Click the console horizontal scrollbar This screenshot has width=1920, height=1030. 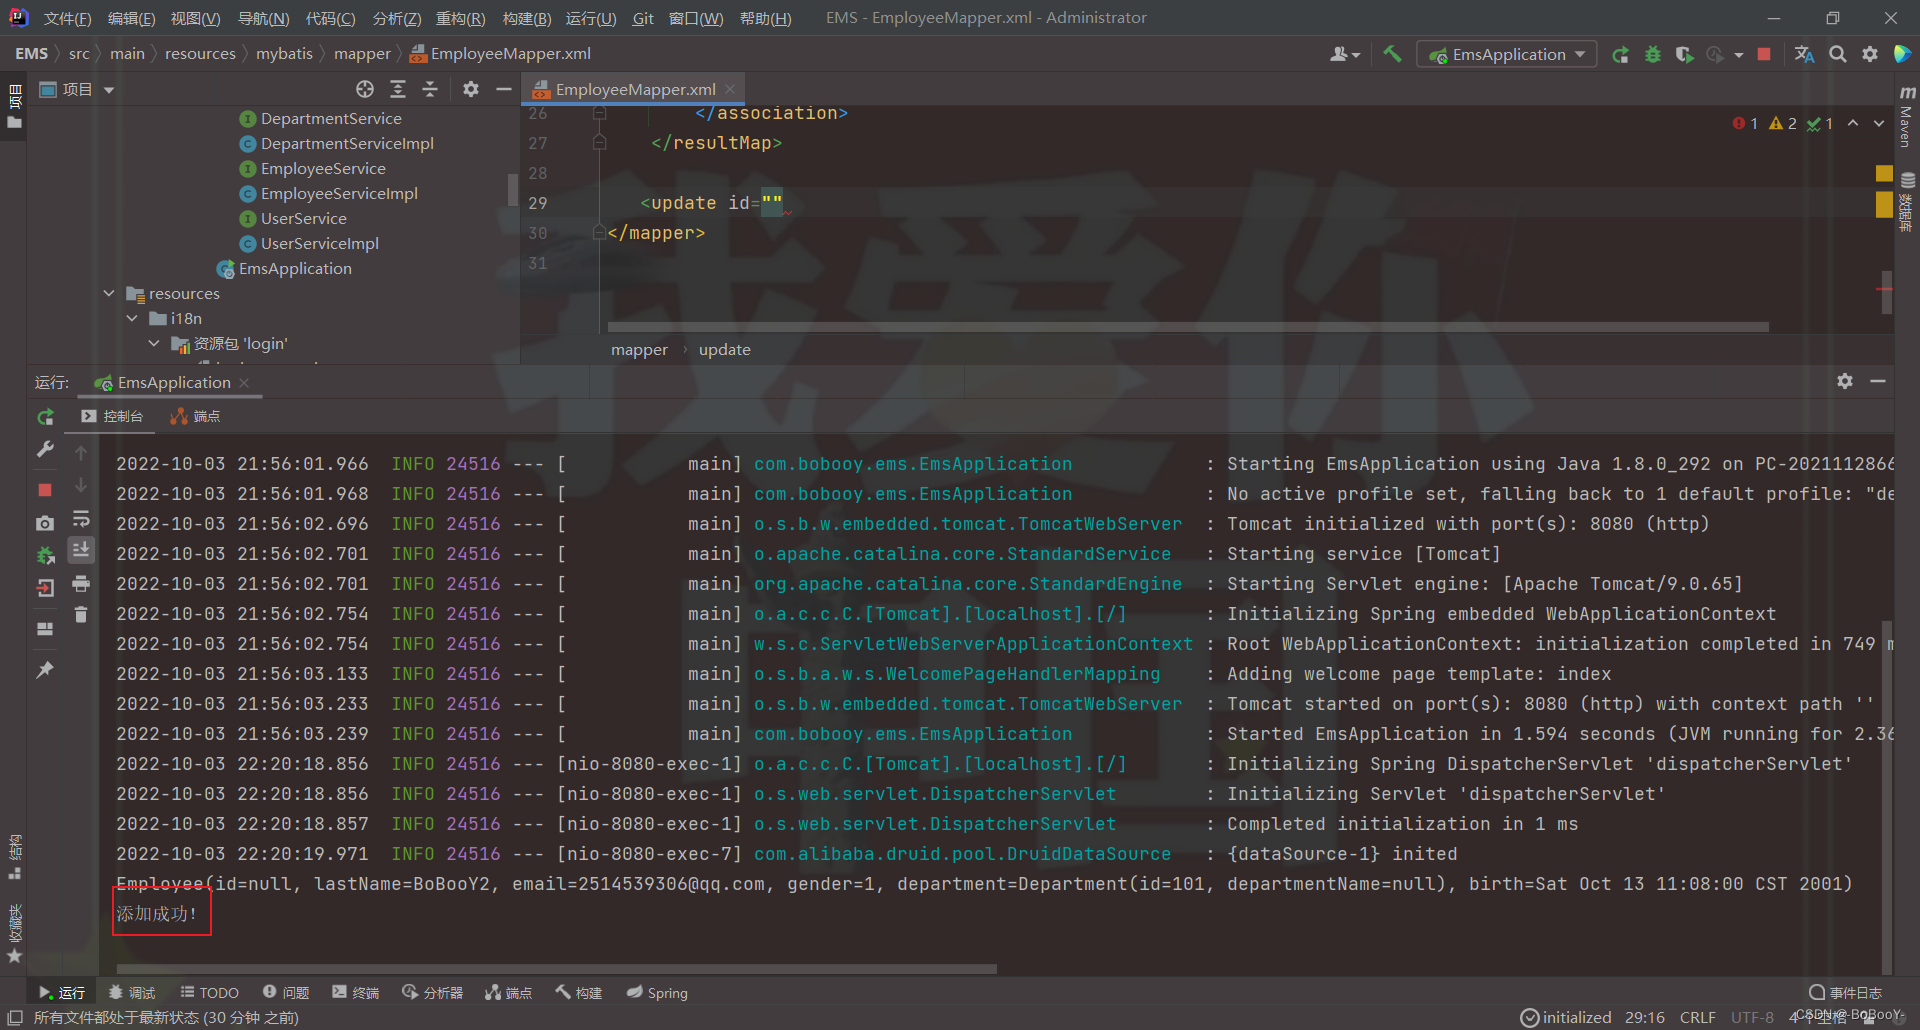pos(556,968)
